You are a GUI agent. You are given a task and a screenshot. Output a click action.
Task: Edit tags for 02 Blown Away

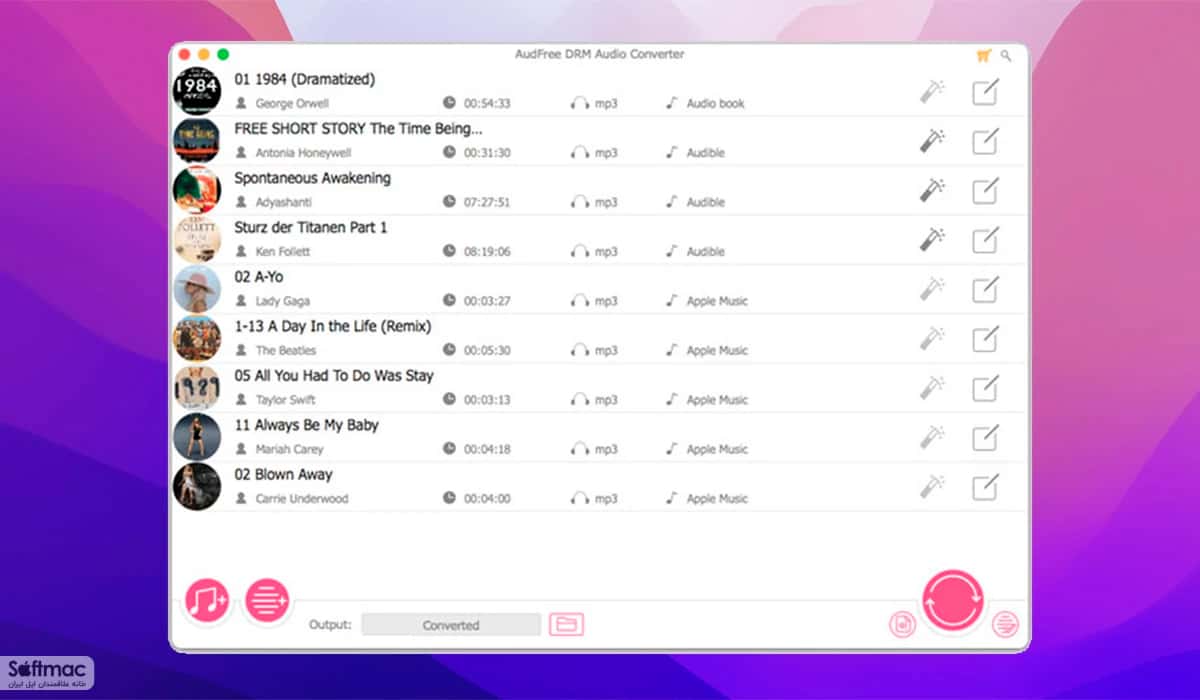[985, 487]
